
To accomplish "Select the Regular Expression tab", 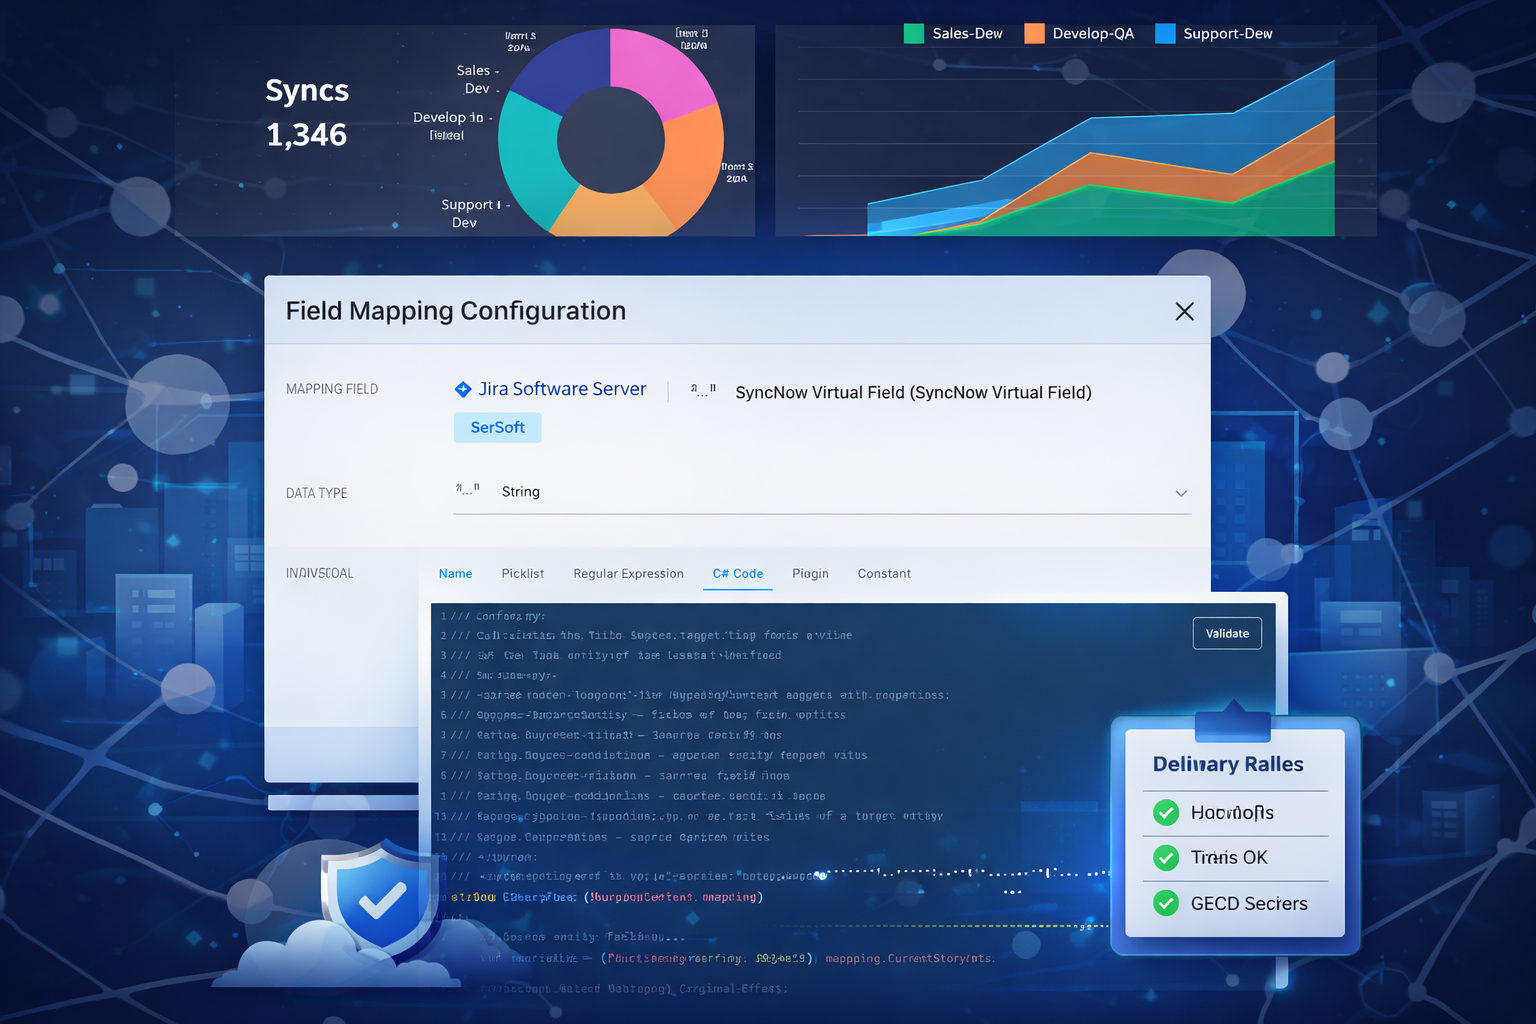I will coord(628,573).
